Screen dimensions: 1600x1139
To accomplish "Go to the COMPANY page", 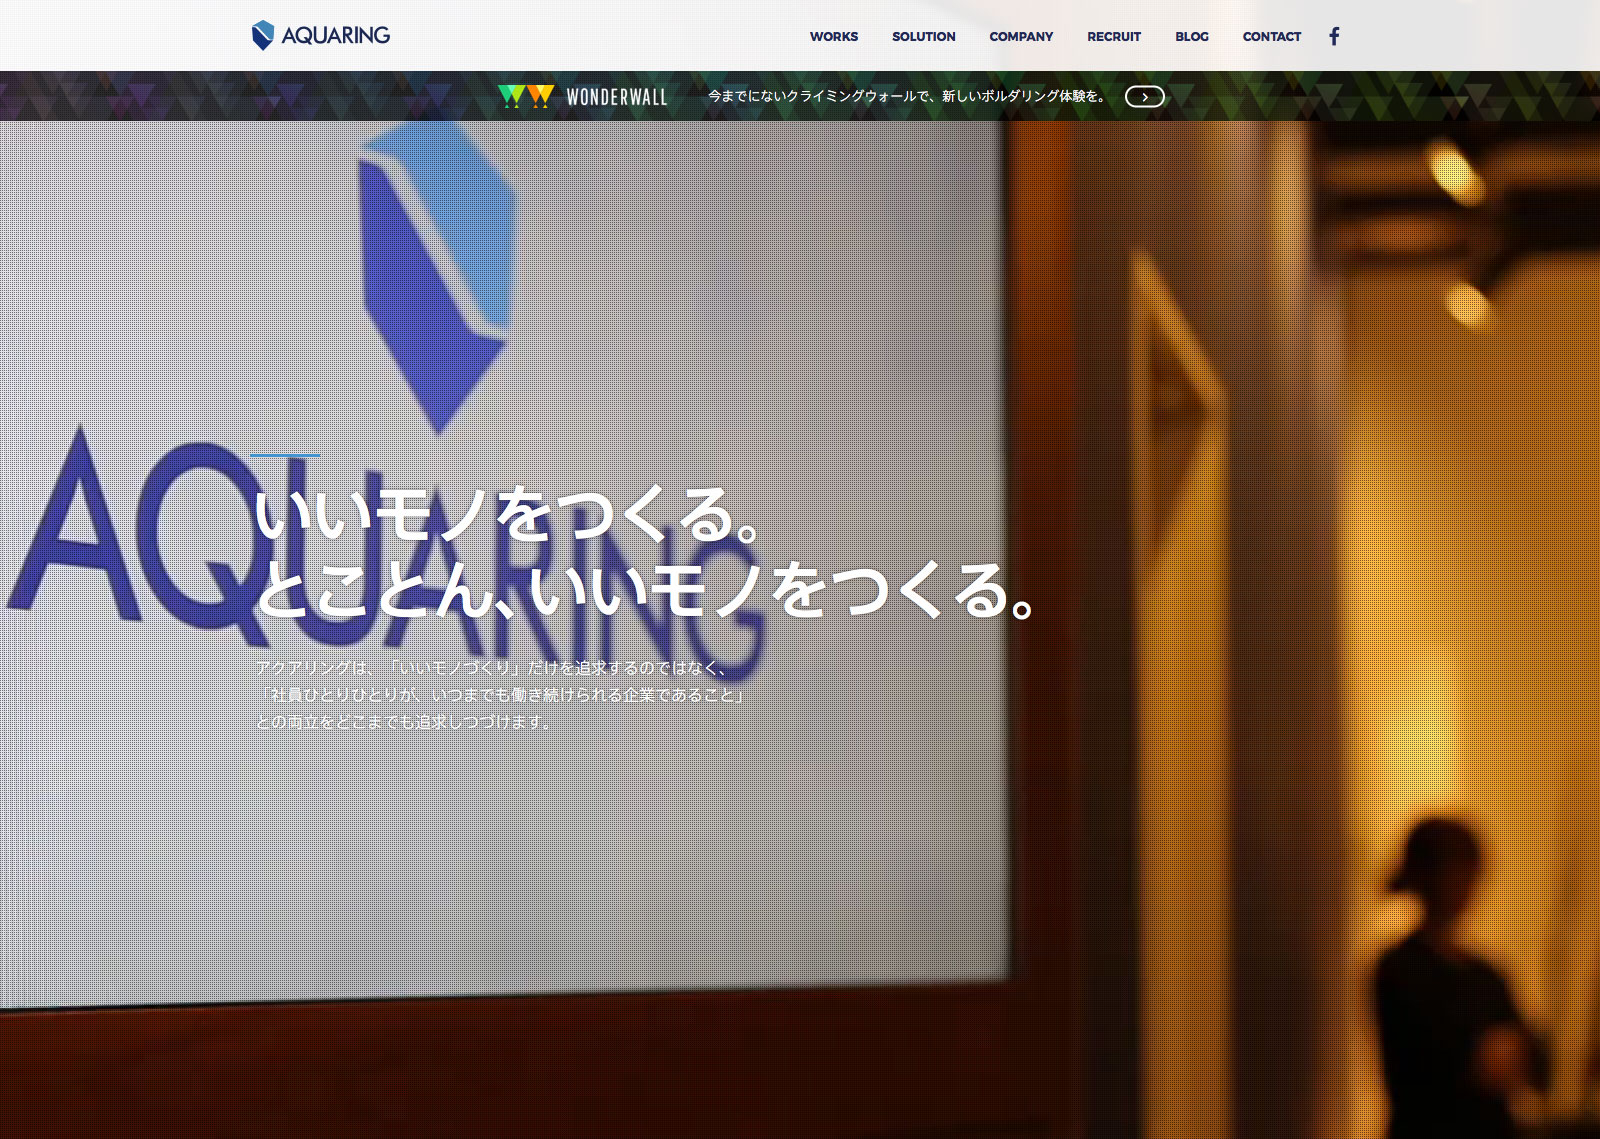I will (x=1021, y=37).
